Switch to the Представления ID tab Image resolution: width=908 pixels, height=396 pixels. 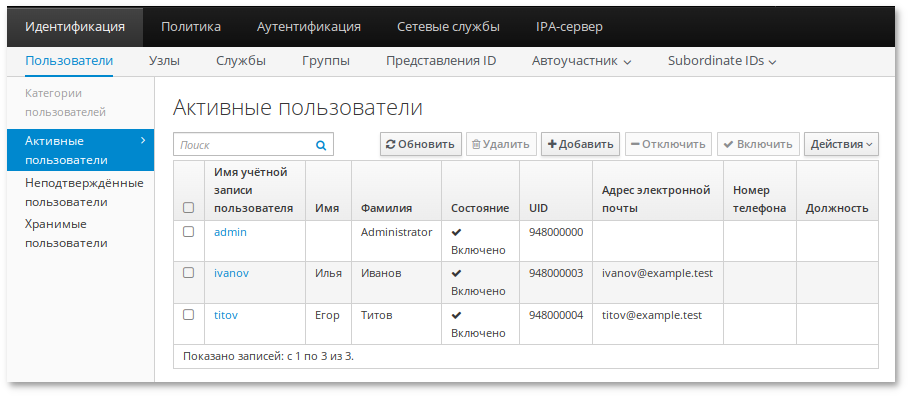[x=441, y=61]
